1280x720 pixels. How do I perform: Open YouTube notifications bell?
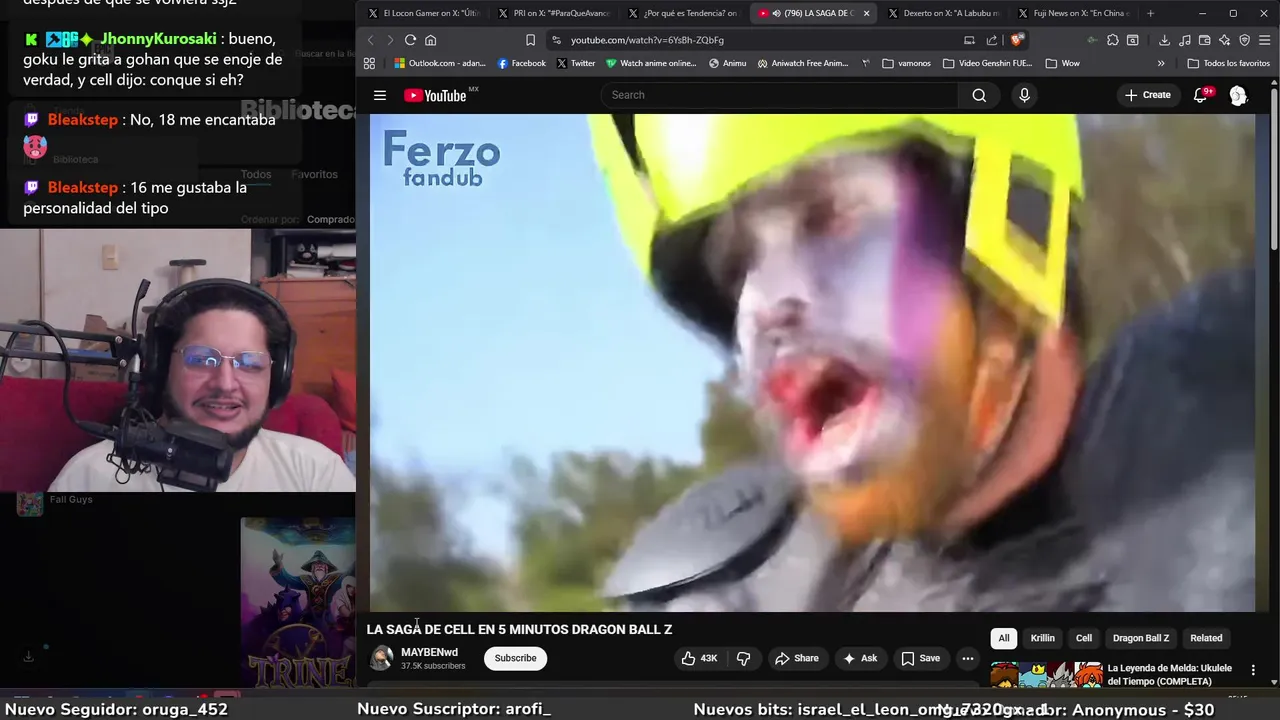tap(1200, 95)
